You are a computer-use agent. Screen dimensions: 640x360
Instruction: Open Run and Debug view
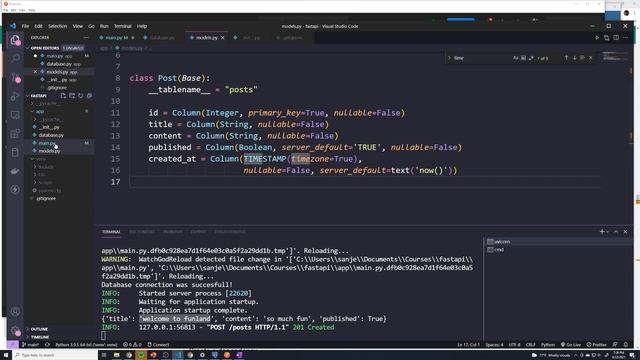(x=15, y=96)
